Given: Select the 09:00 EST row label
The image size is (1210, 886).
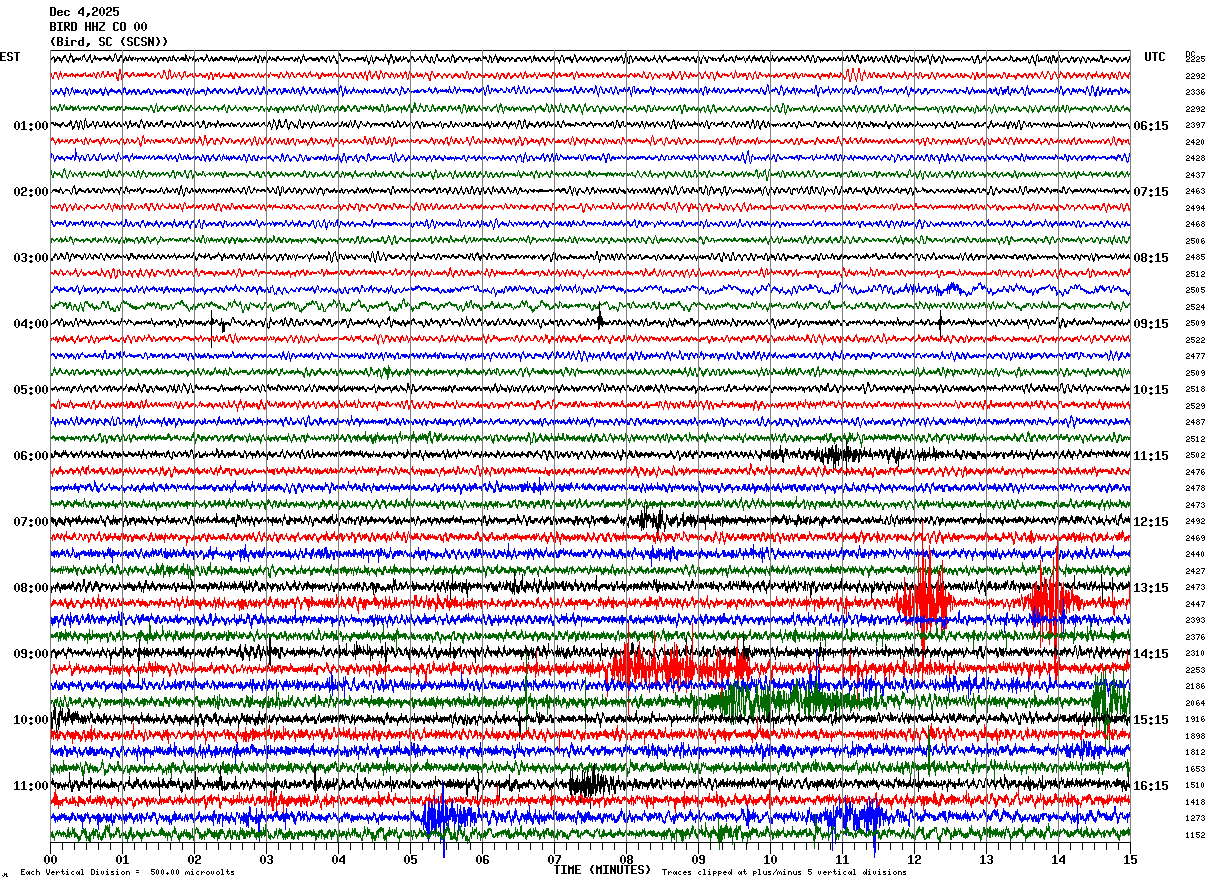Looking at the screenshot, I should 31,654.
